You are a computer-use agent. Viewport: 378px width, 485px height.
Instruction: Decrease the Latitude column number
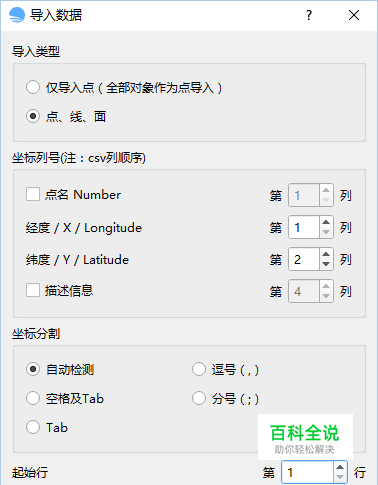click(326, 265)
